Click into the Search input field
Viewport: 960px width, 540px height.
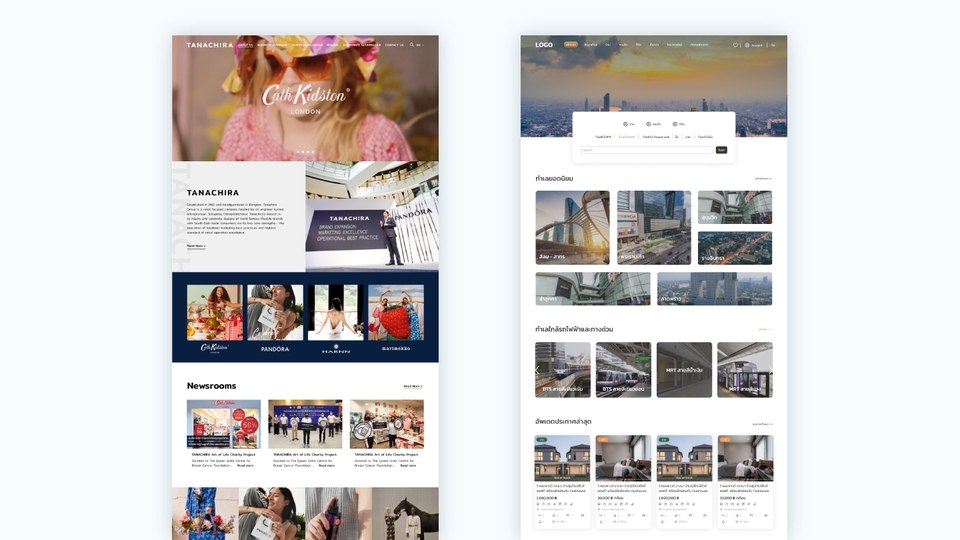coord(647,150)
